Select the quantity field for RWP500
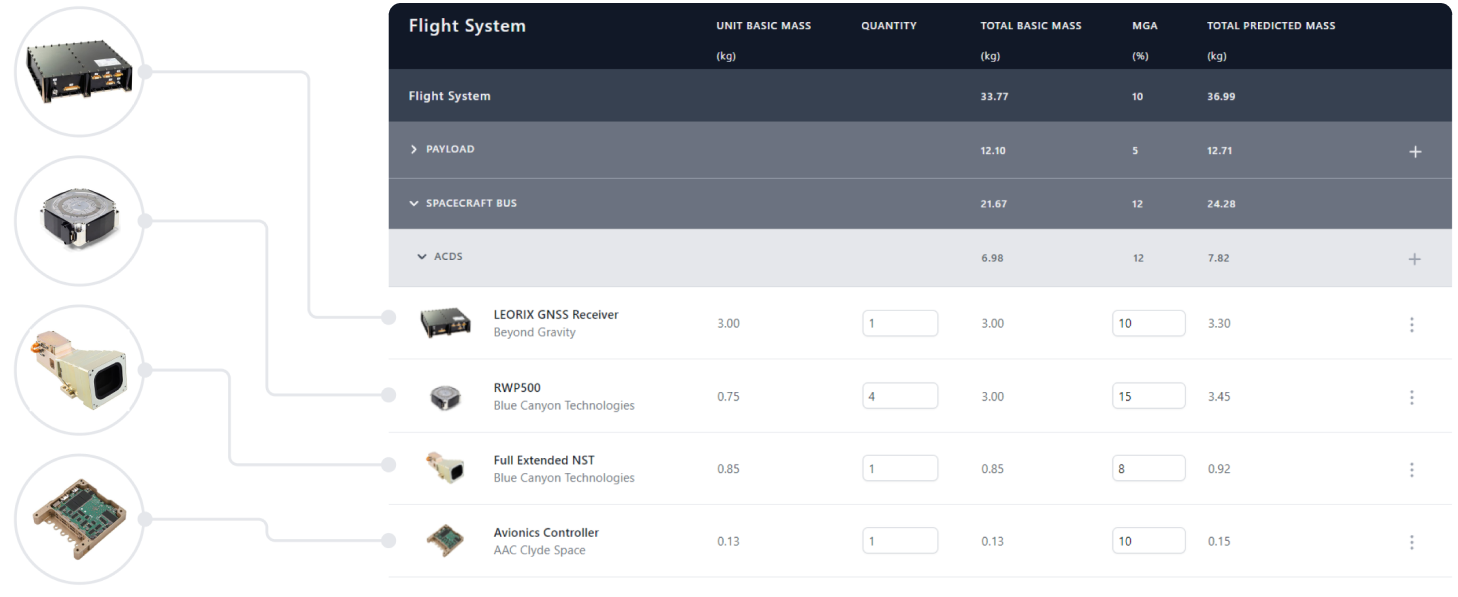Screen dimensions: 1458x597 pyautogui.click(x=900, y=395)
